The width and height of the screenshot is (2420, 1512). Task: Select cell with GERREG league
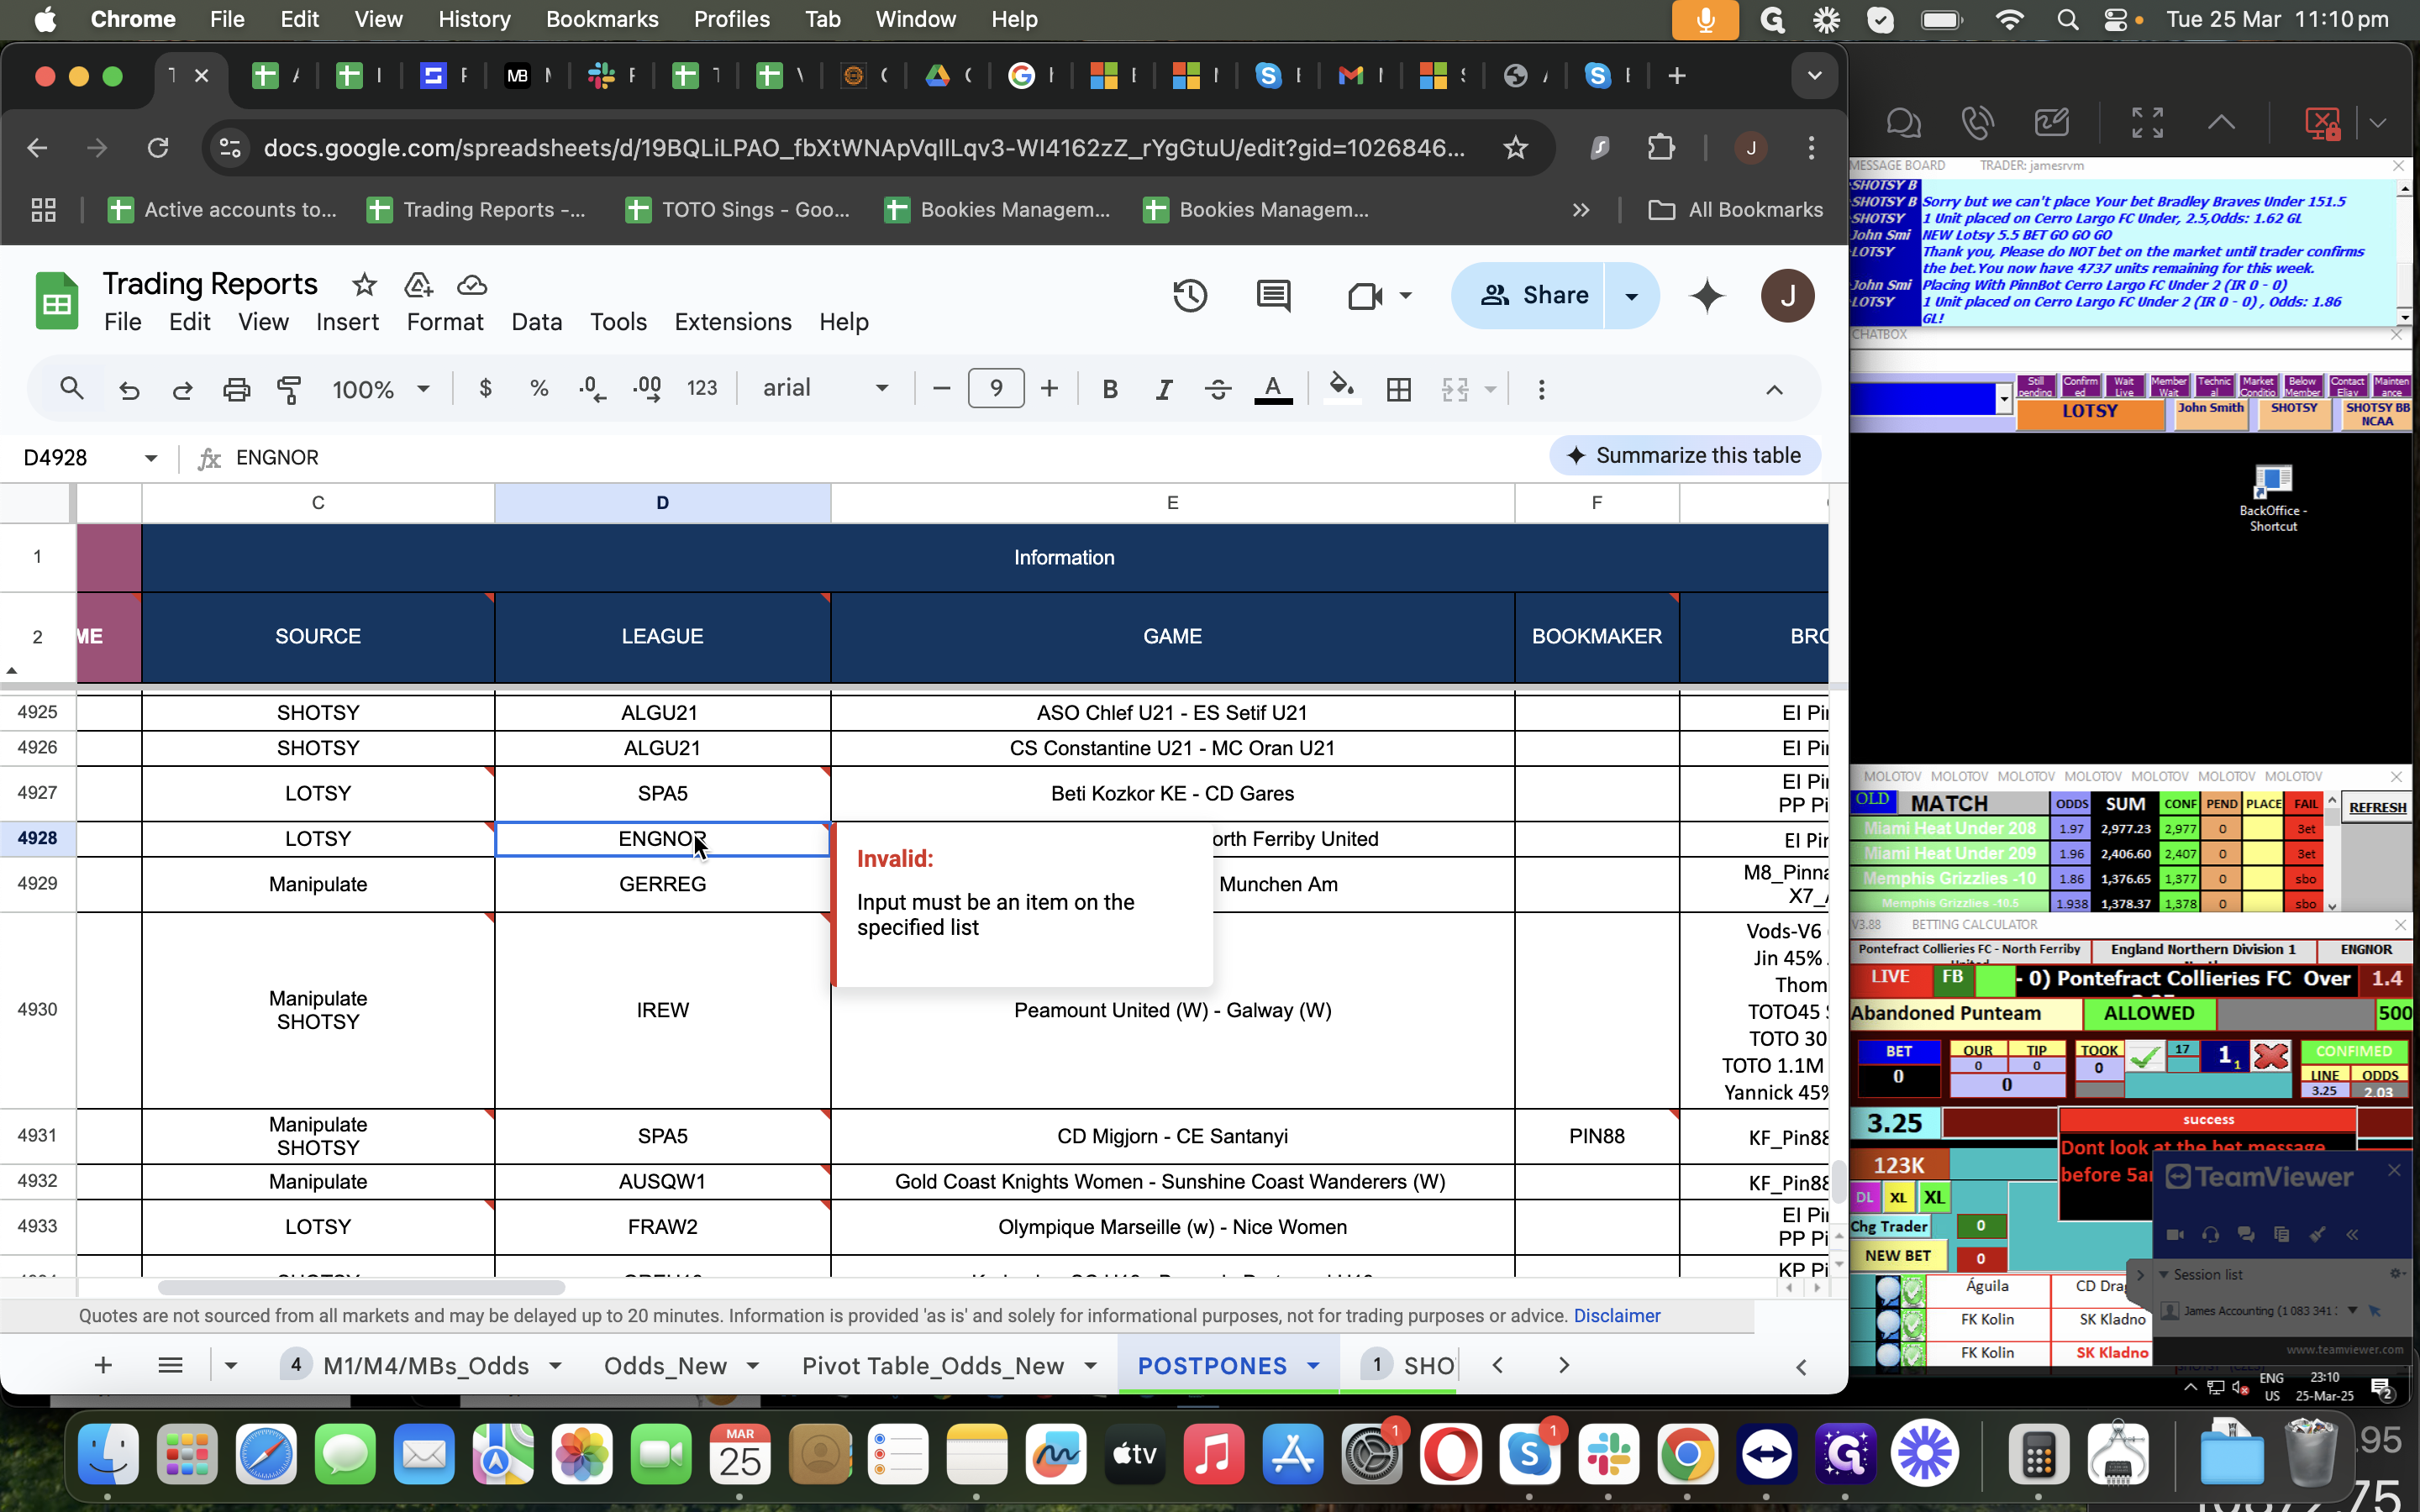click(x=662, y=884)
